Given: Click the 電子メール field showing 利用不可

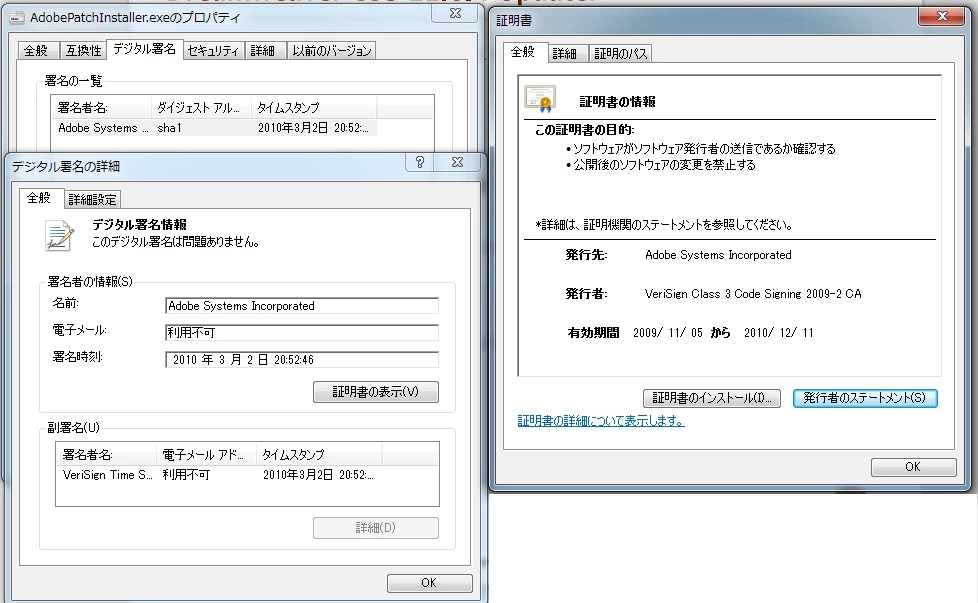Looking at the screenshot, I should coord(302,332).
